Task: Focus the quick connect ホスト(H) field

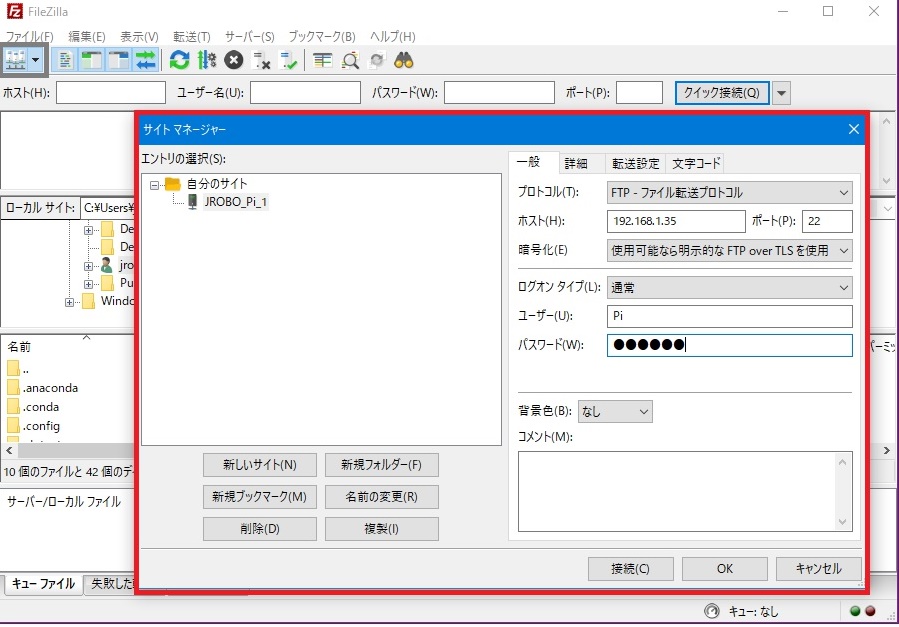Action: click(111, 92)
